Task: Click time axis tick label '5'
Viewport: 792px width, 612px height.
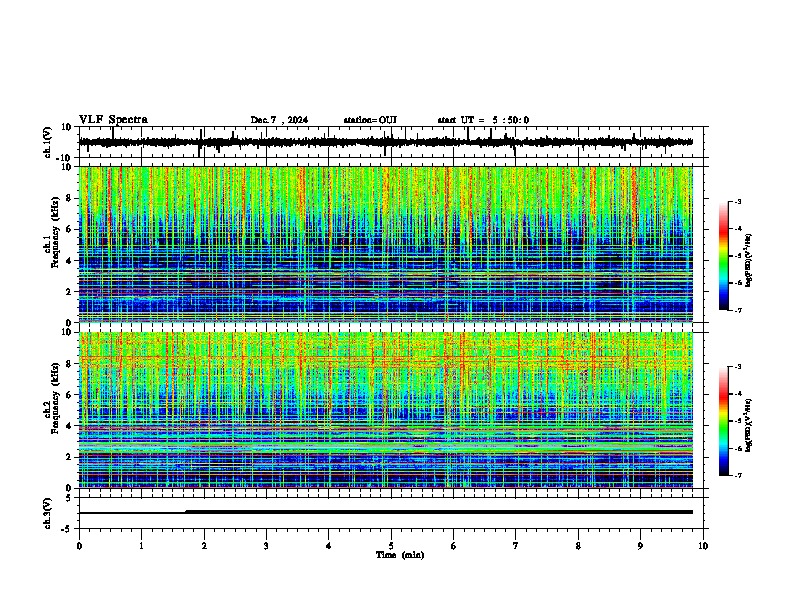Action: pyautogui.click(x=391, y=546)
